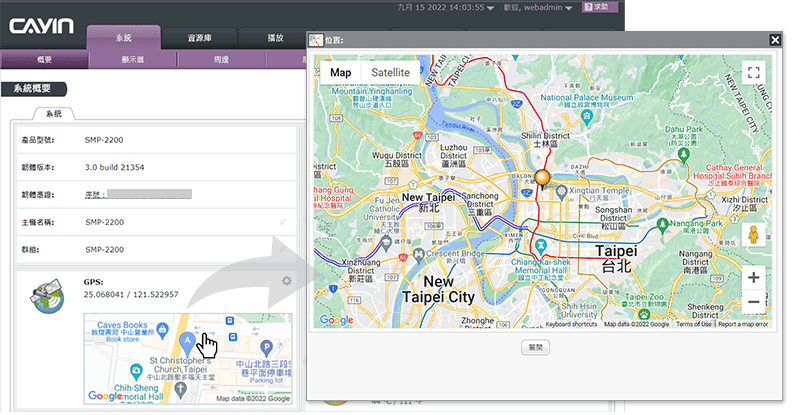
Task: Click the Taipei 台北 label on the map
Action: pyautogui.click(x=616, y=258)
